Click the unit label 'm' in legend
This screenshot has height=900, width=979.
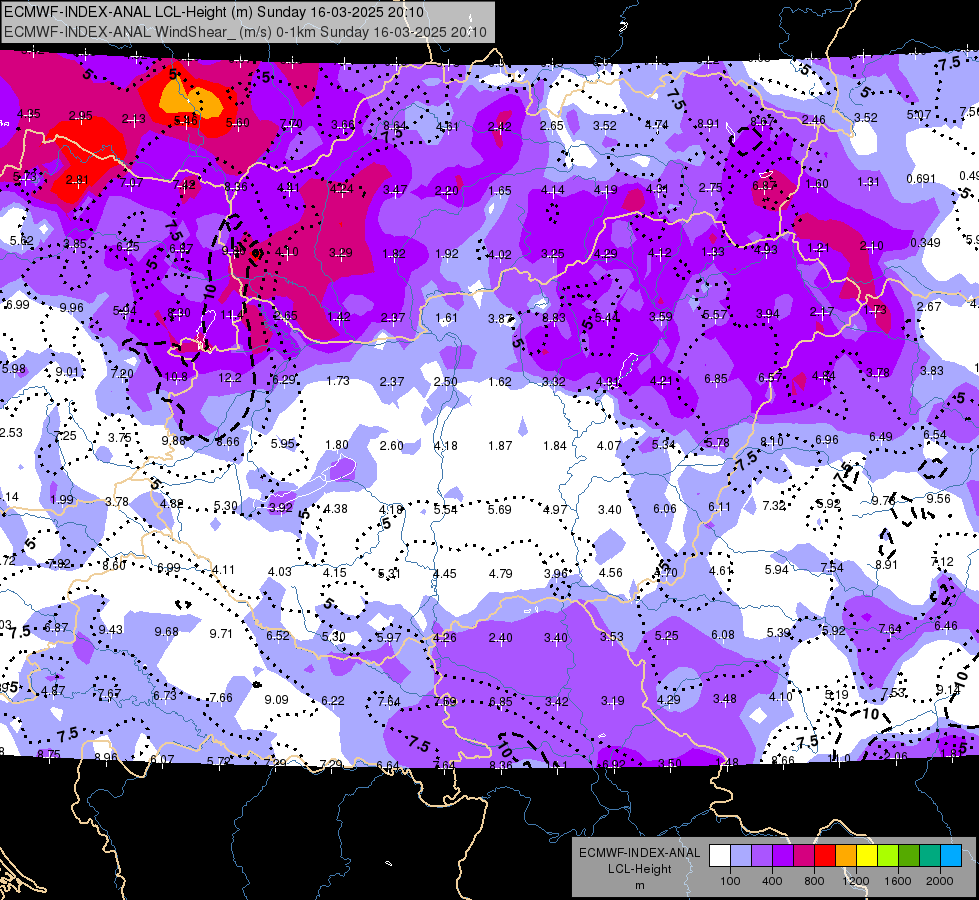click(639, 885)
